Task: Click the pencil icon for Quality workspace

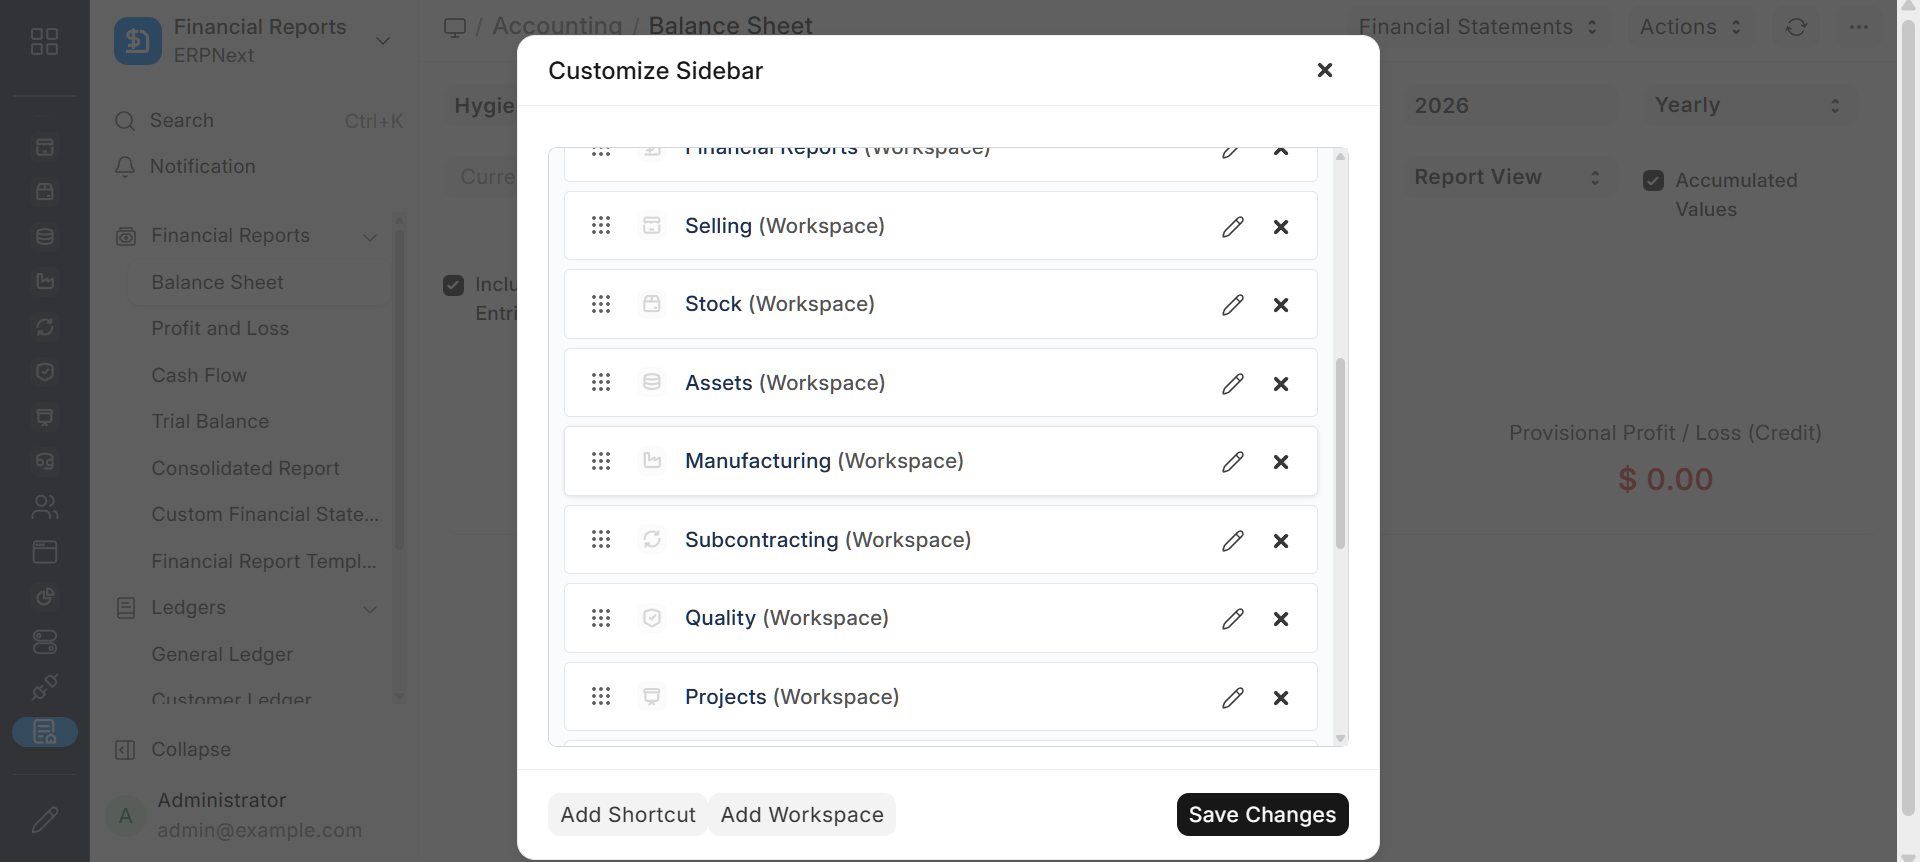Action: click(1232, 619)
